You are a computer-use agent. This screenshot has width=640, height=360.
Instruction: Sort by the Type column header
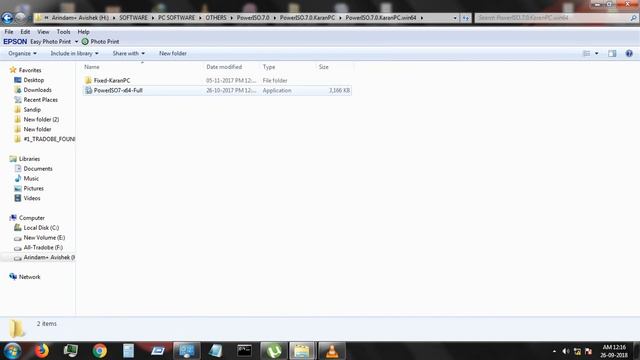coord(269,67)
